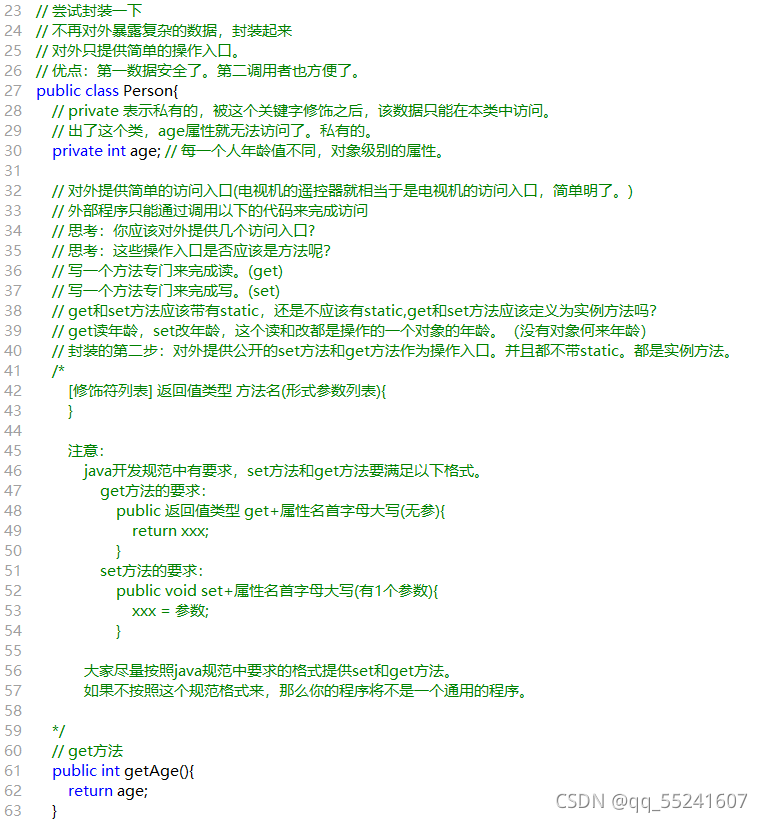
Task: Click the 'xxx = 参数;' line
Action: click(170, 611)
